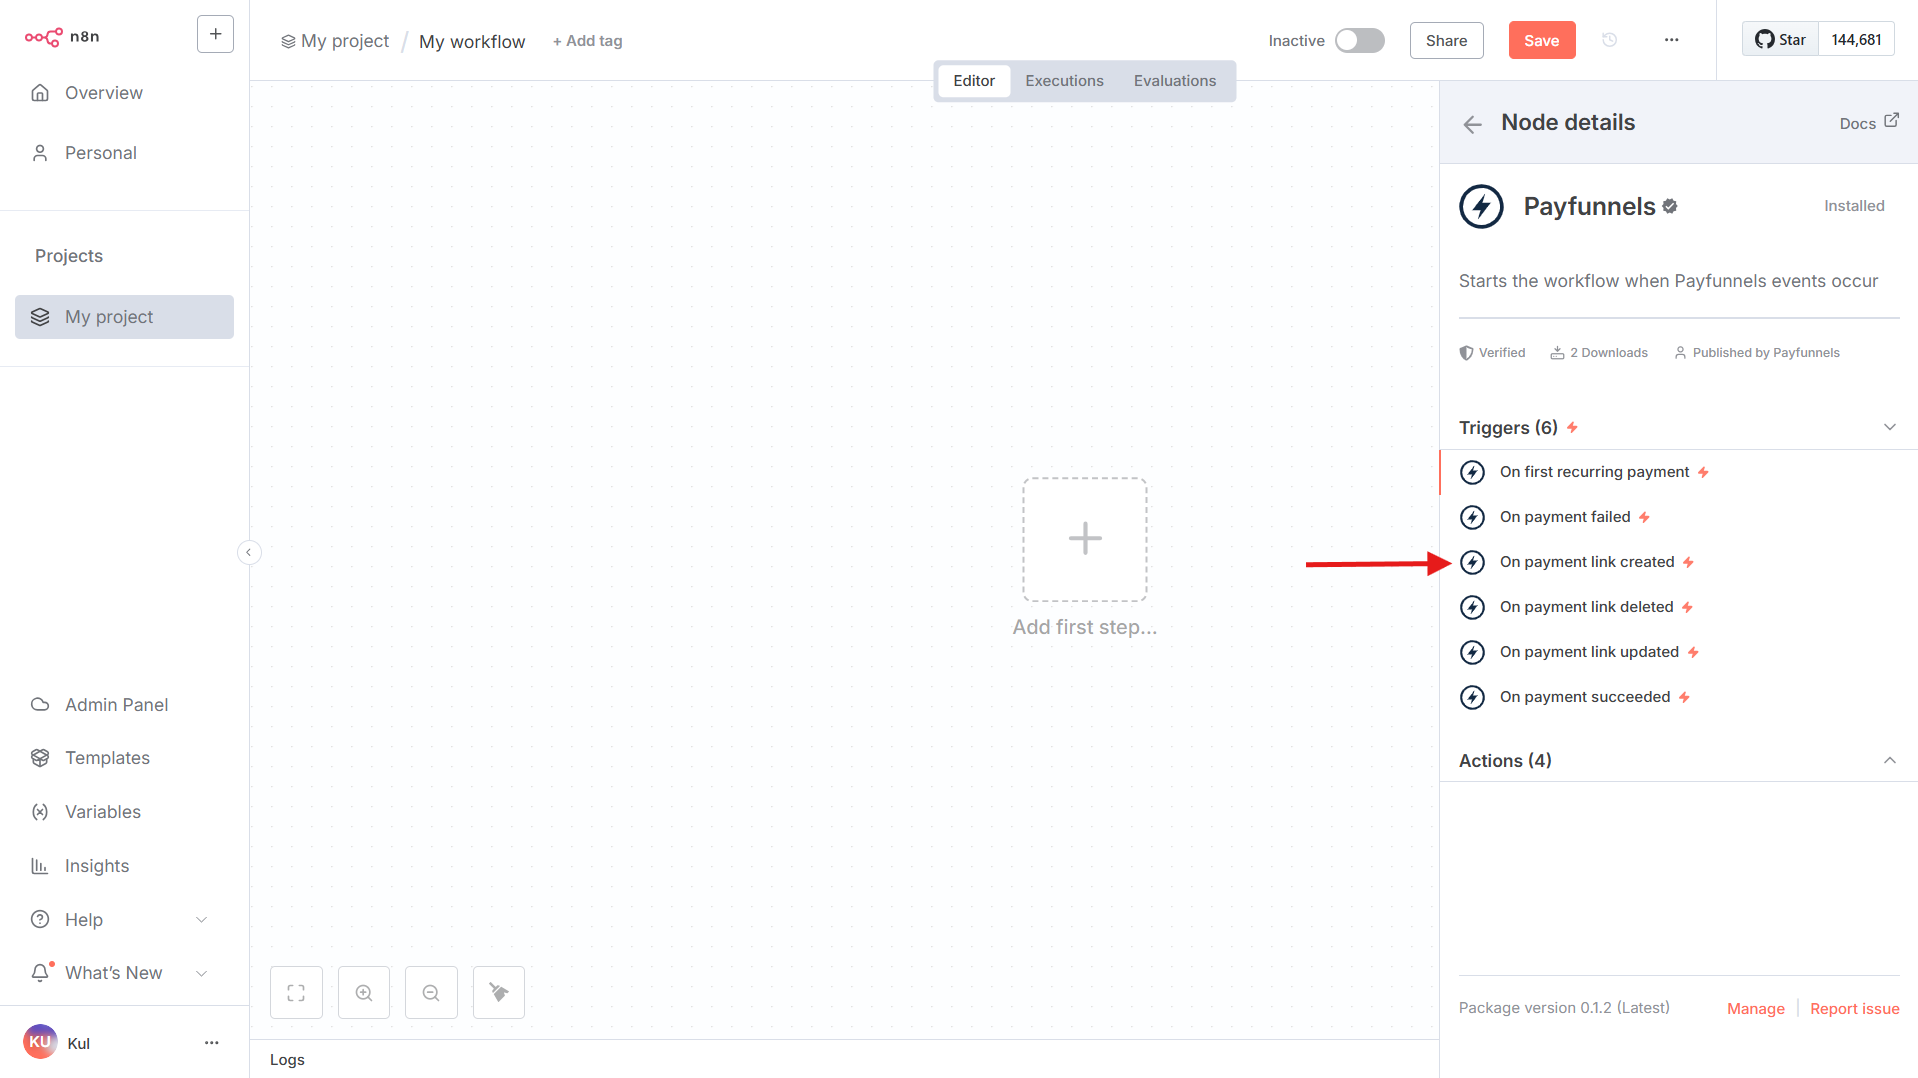
Task: Click the KU user avatar
Action: click(40, 1042)
